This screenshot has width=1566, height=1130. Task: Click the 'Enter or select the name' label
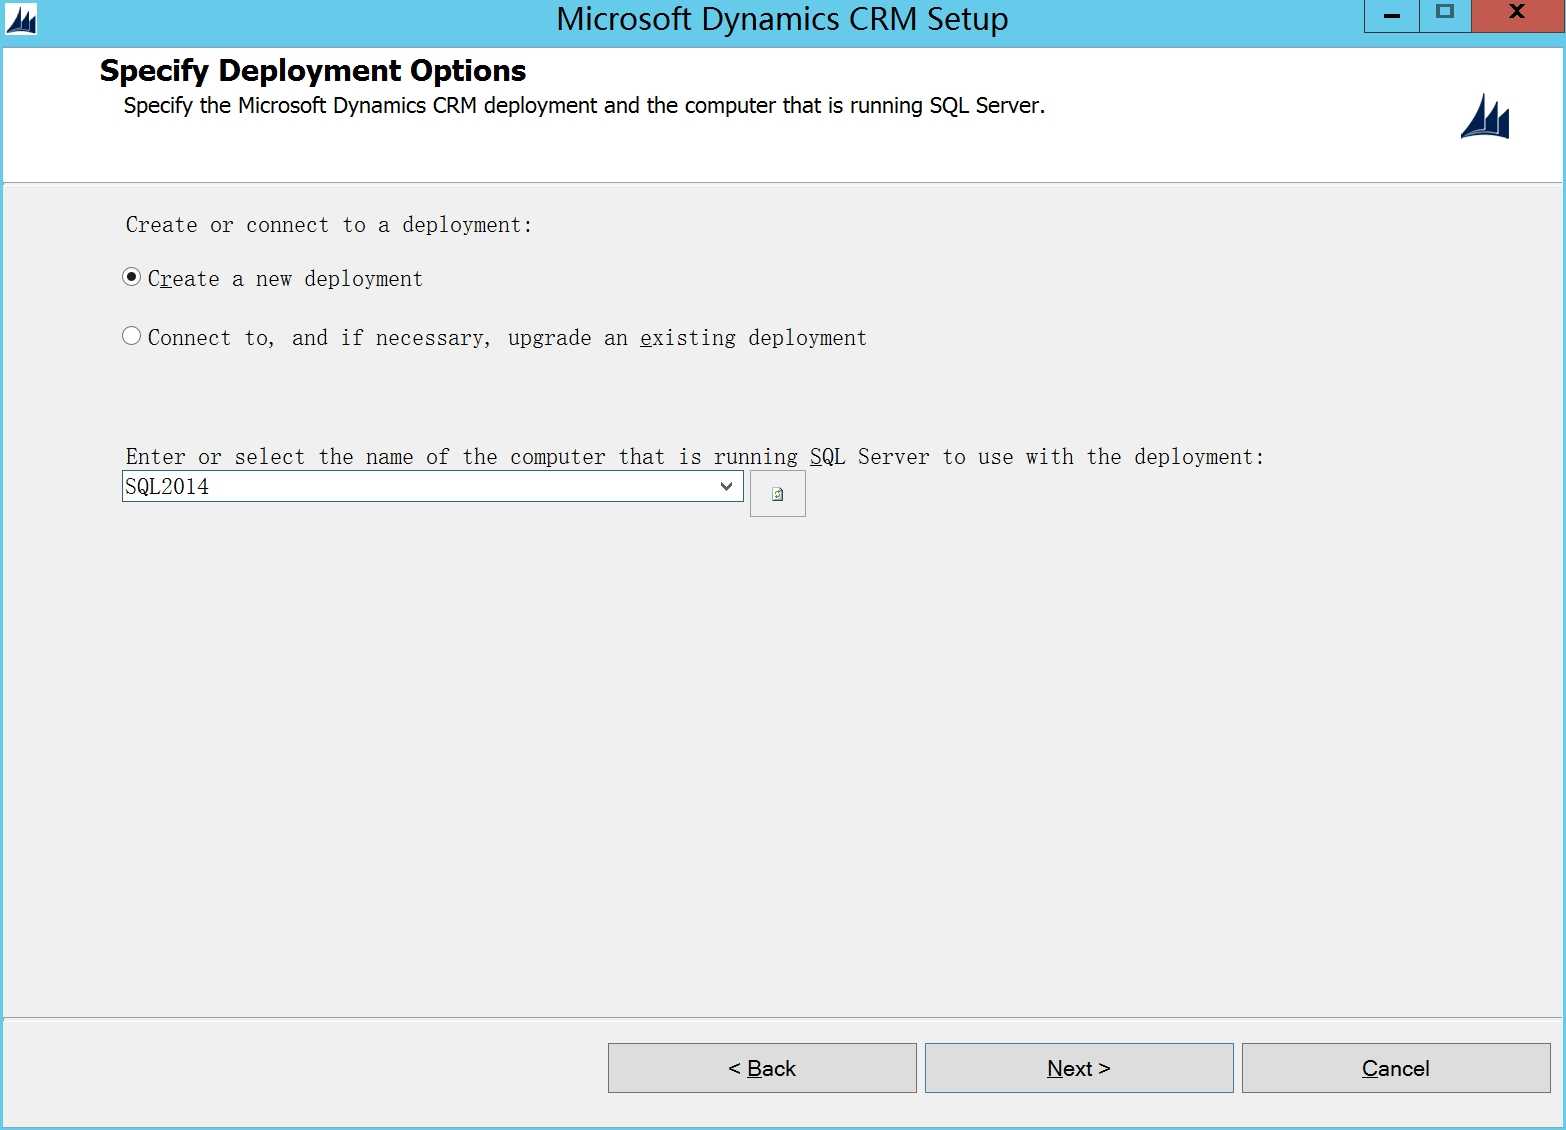tap(695, 457)
